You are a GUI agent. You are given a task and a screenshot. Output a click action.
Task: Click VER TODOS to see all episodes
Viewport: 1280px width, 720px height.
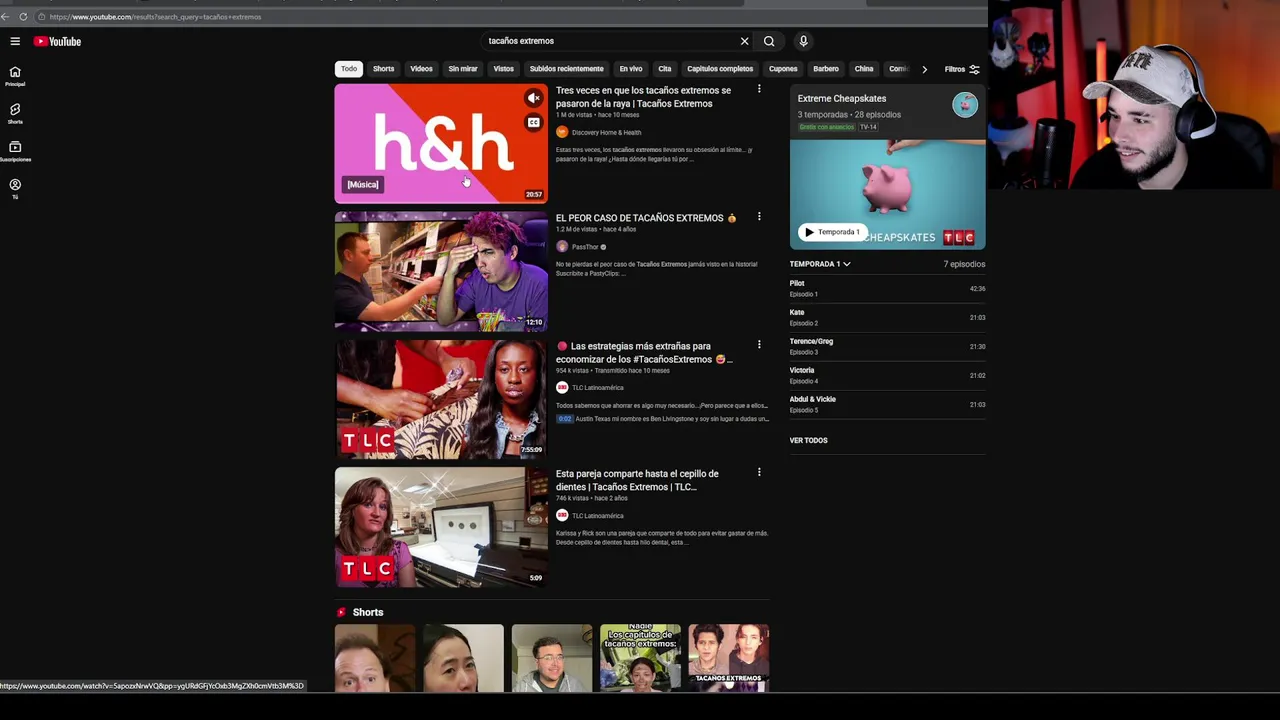pyautogui.click(x=808, y=440)
